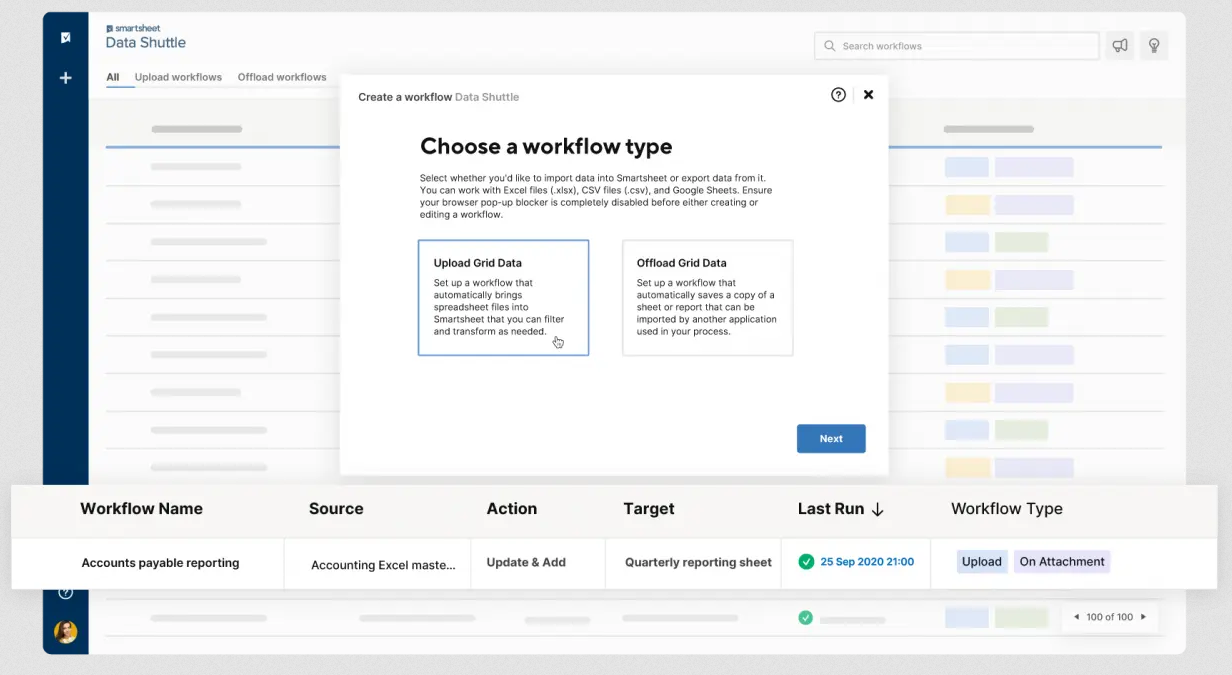The image size is (1232, 675).
Task: Click the Action column header
Action: coord(512,509)
